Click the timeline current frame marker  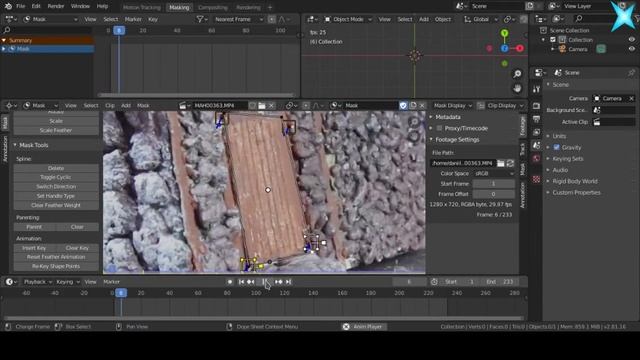point(121,293)
